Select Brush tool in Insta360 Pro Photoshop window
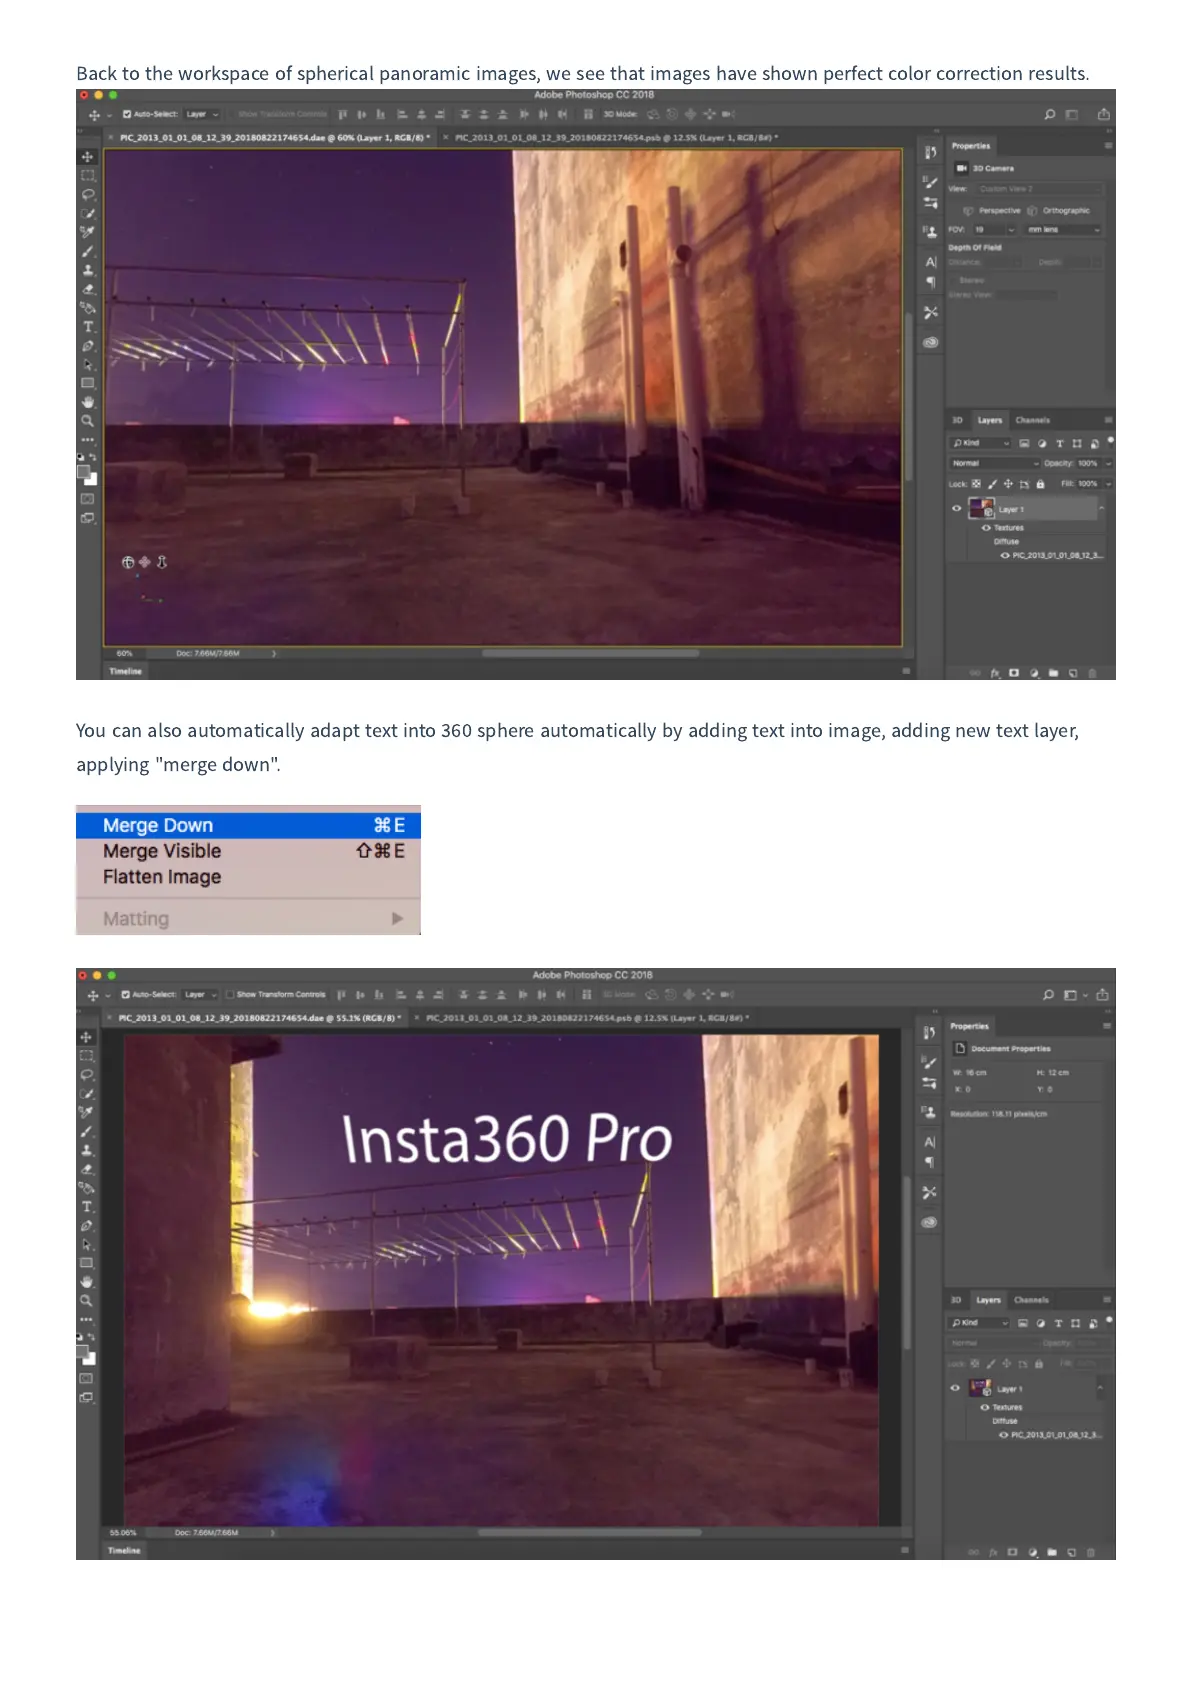 [x=87, y=1131]
